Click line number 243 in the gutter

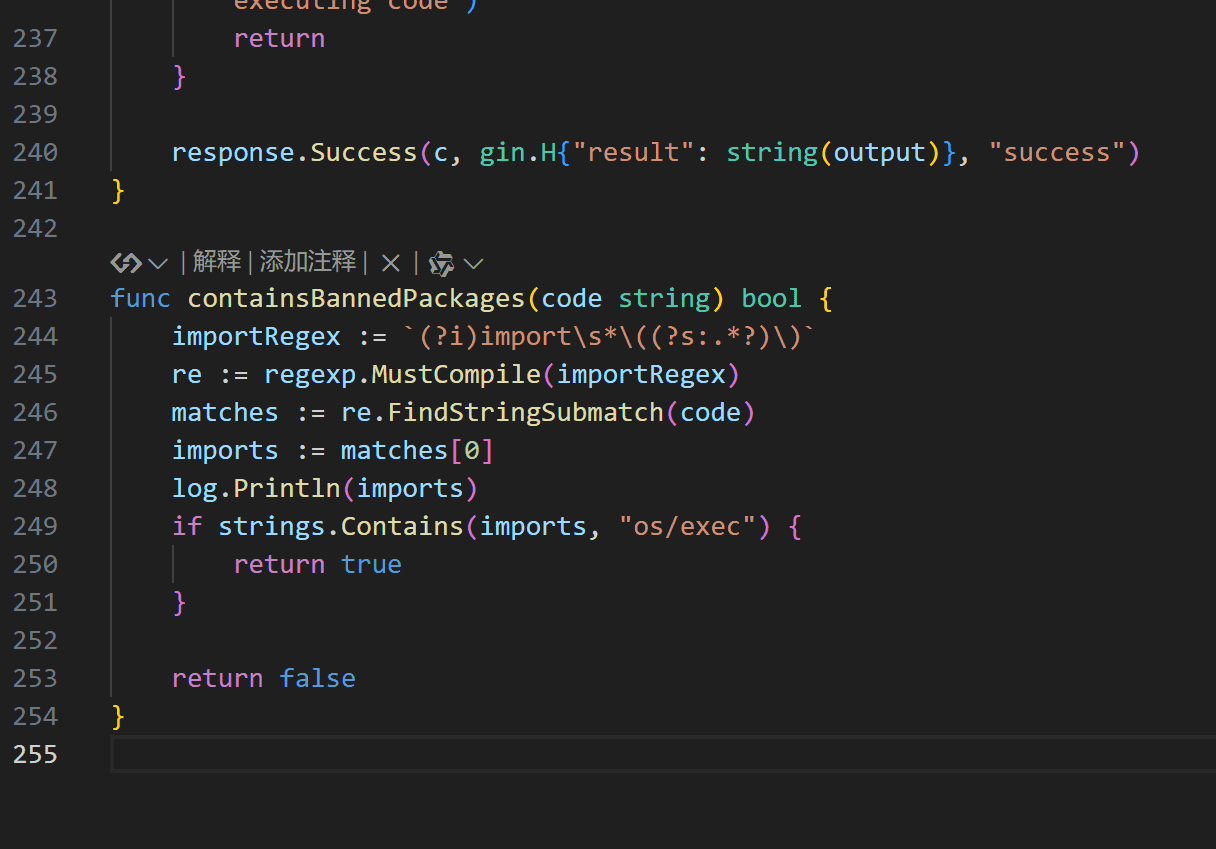click(36, 298)
